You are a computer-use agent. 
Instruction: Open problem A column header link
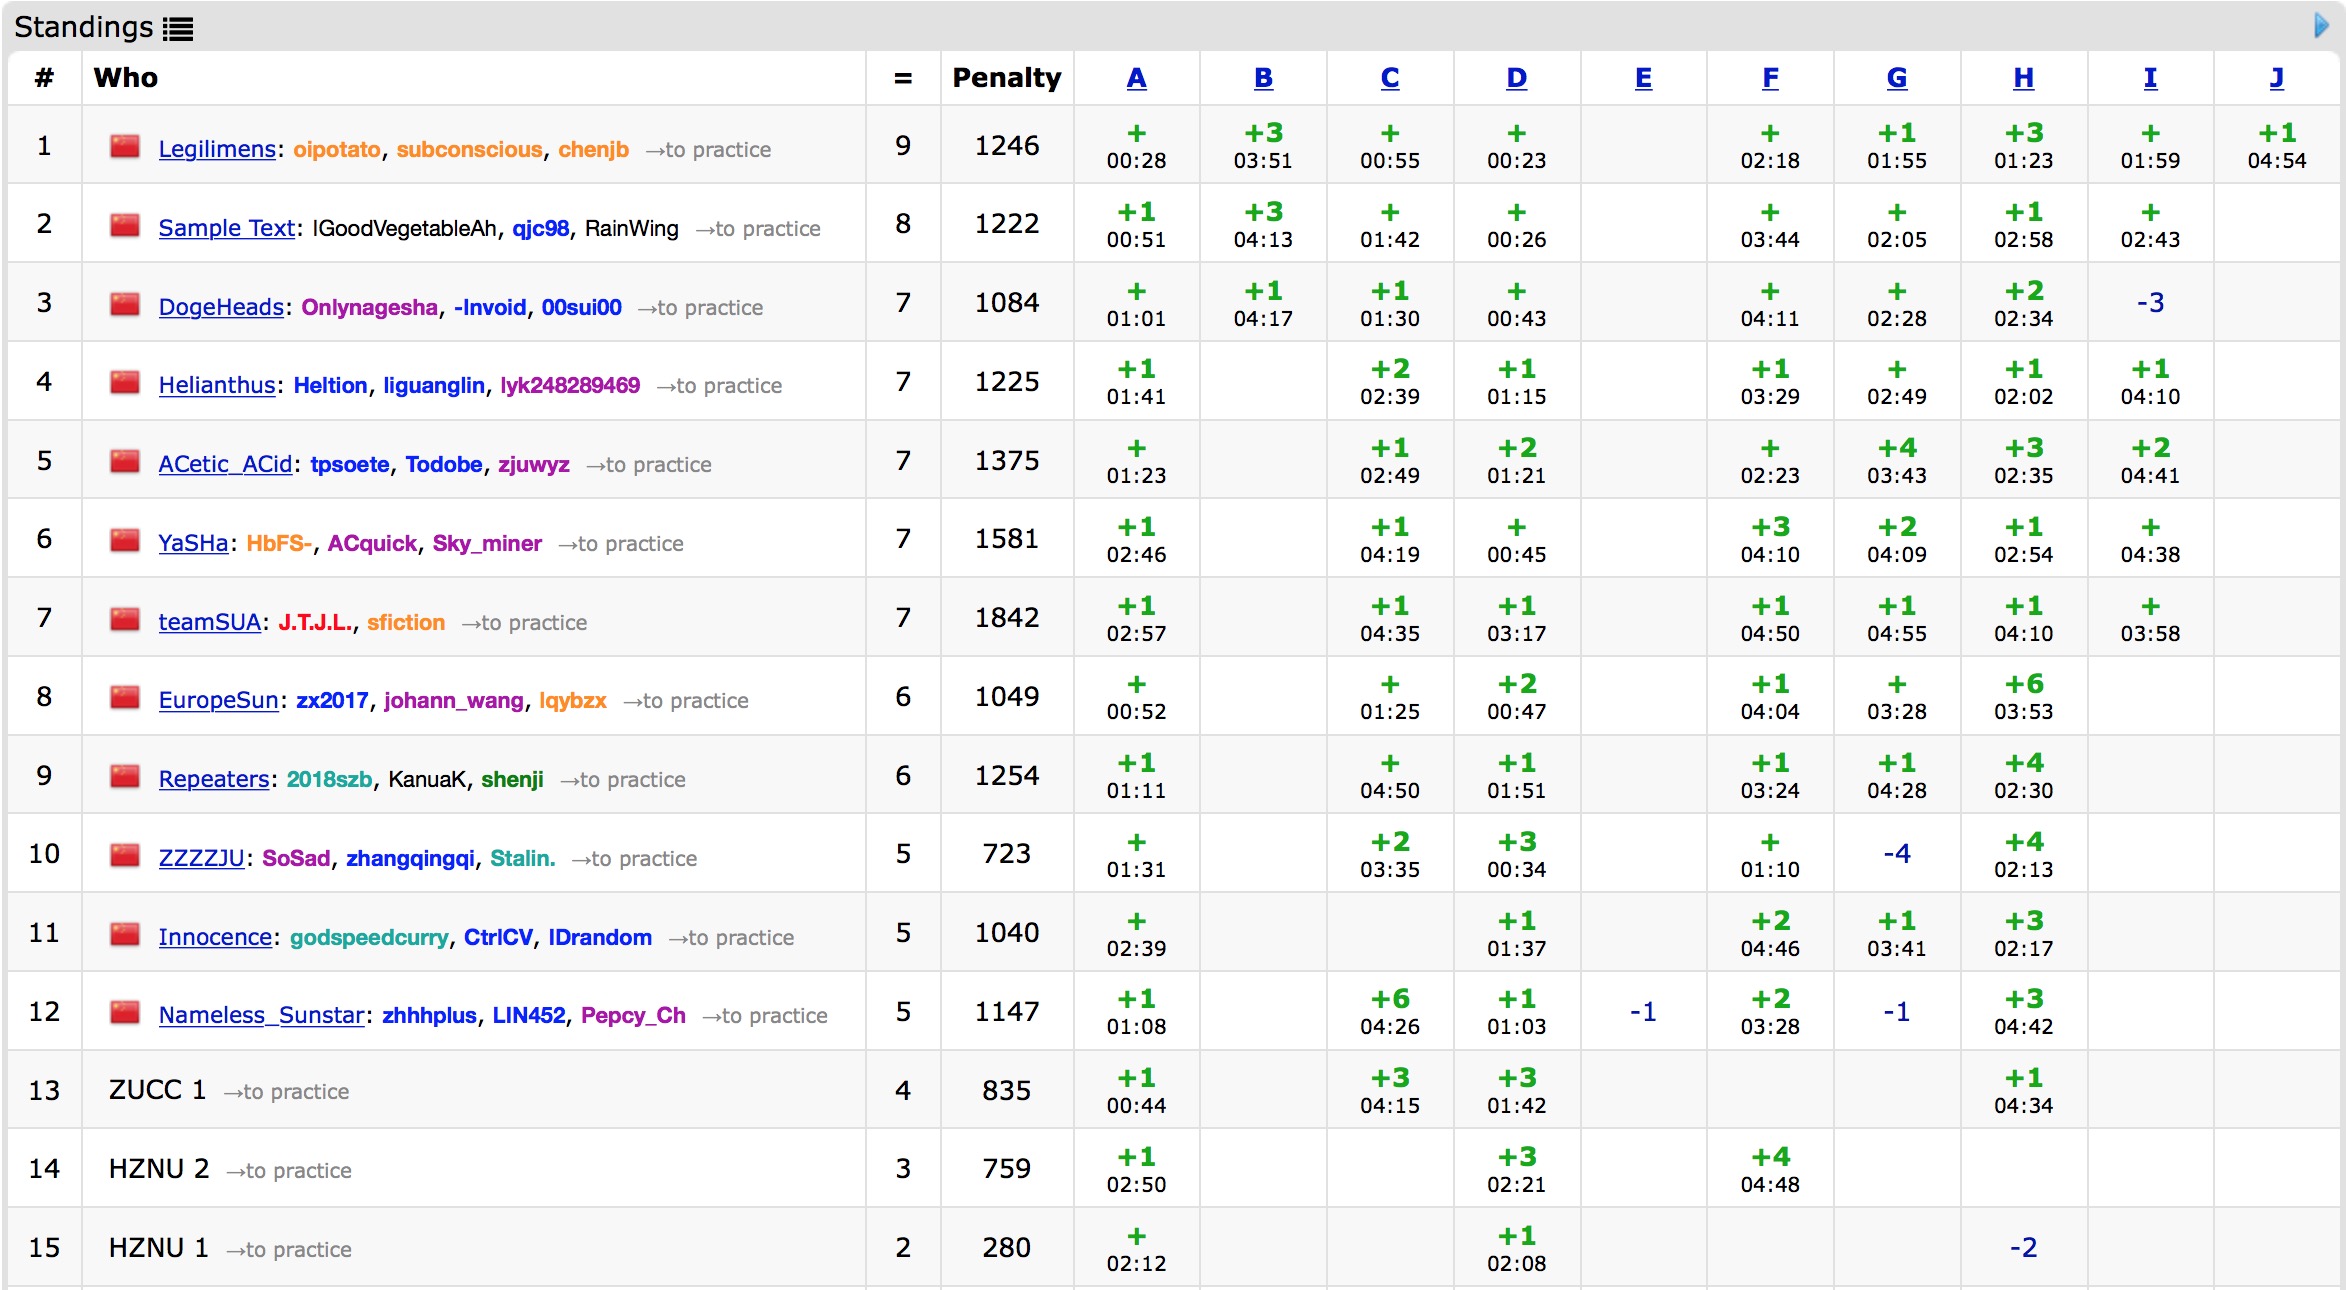click(x=1136, y=78)
